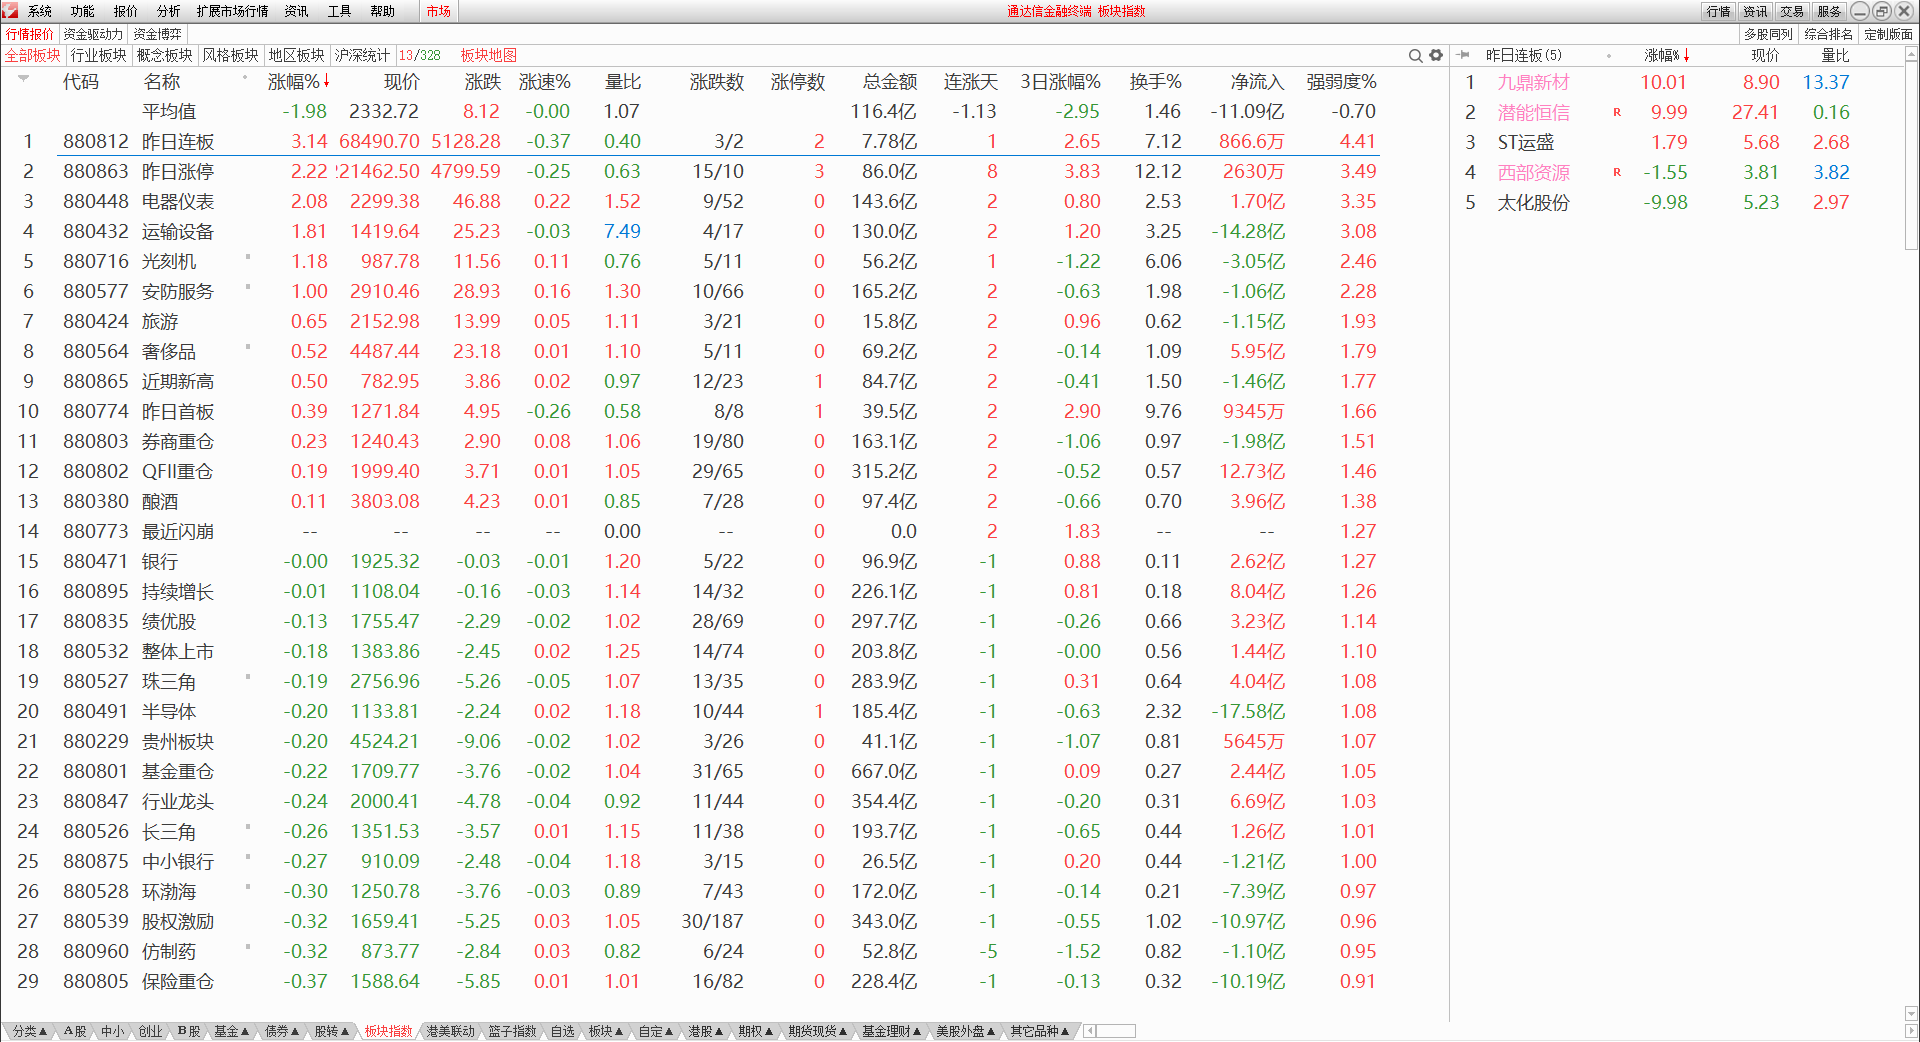
Task: Click the 多股同列 button
Action: click(1768, 34)
